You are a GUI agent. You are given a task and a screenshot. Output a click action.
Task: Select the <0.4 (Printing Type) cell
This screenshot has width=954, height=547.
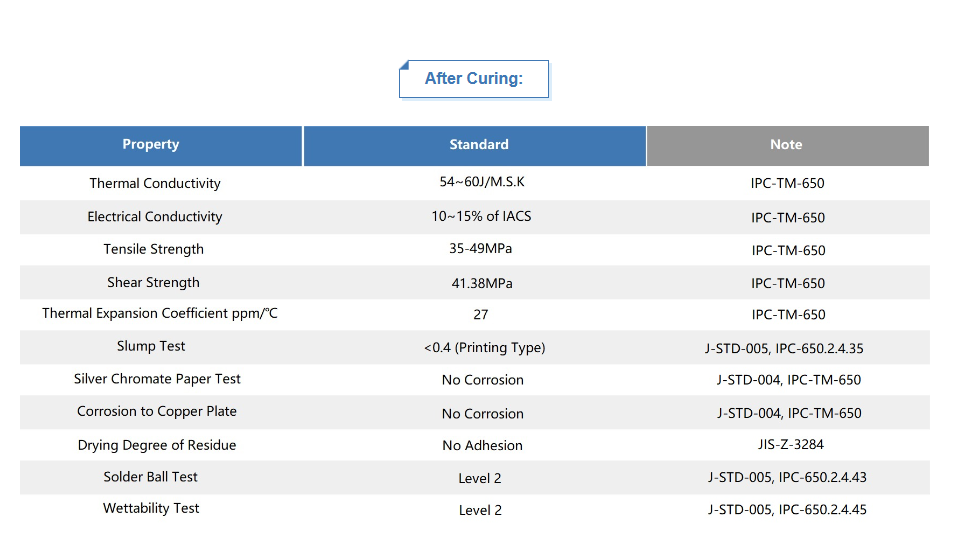coord(485,348)
